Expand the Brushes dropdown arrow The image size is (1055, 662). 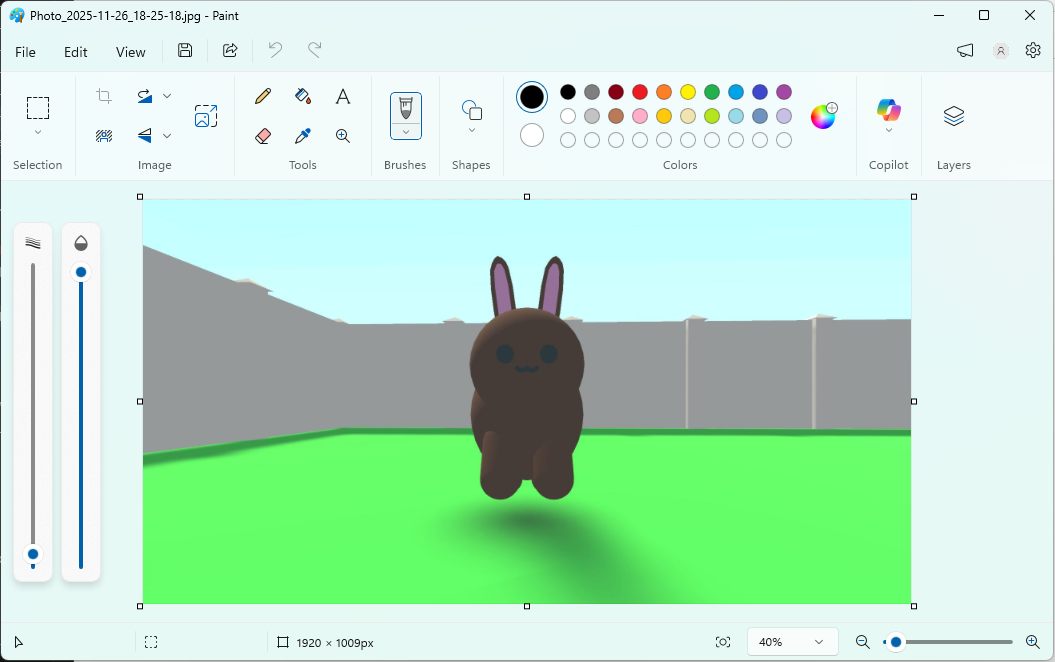click(406, 131)
